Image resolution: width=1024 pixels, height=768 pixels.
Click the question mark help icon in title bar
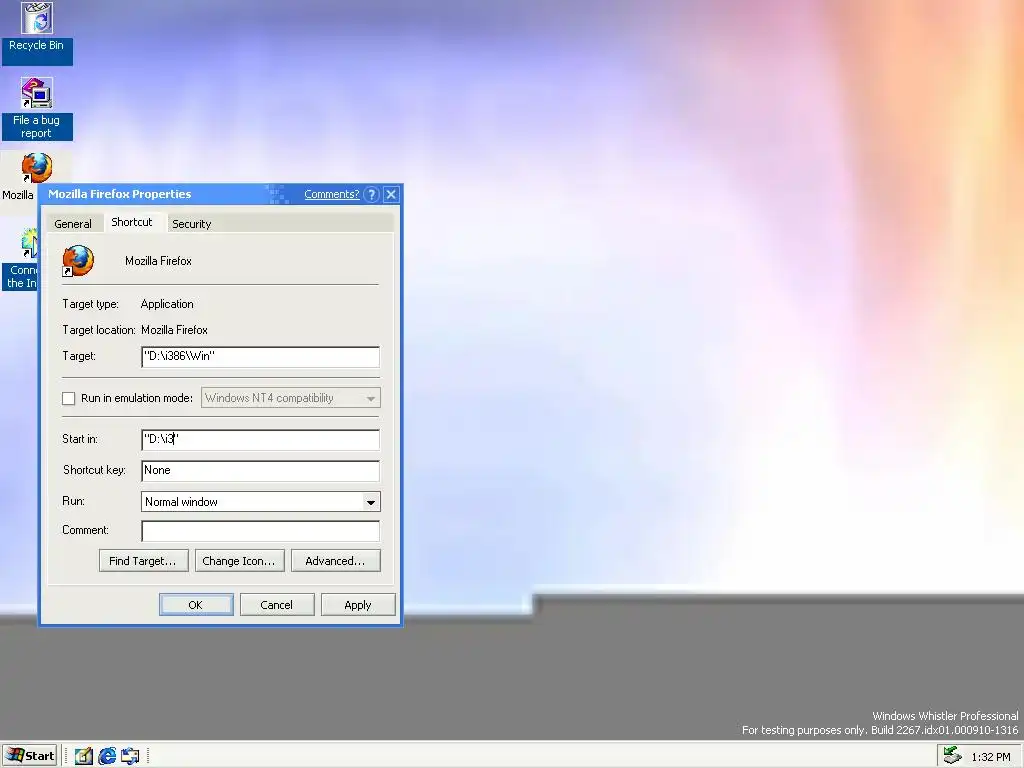click(371, 195)
